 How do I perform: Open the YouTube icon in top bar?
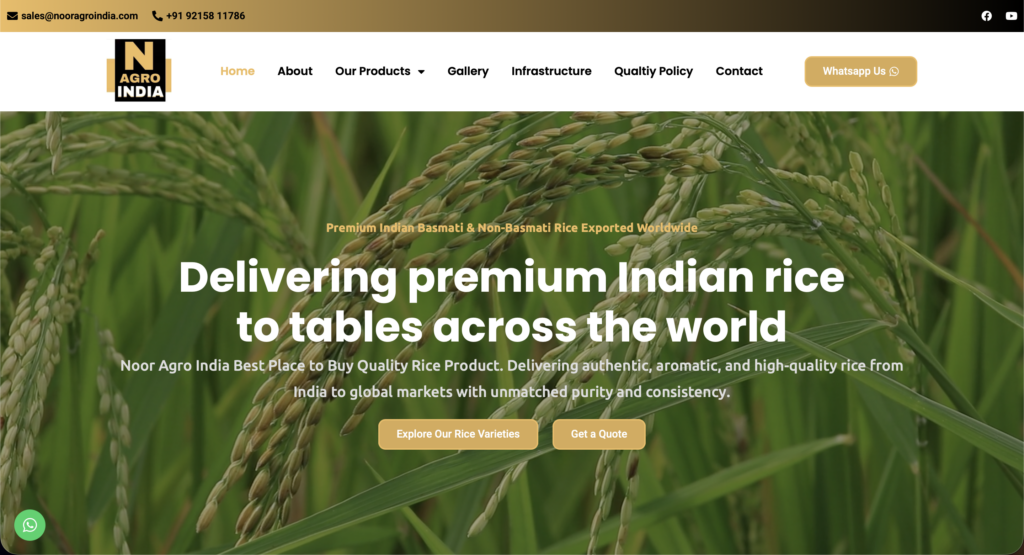tap(1011, 16)
